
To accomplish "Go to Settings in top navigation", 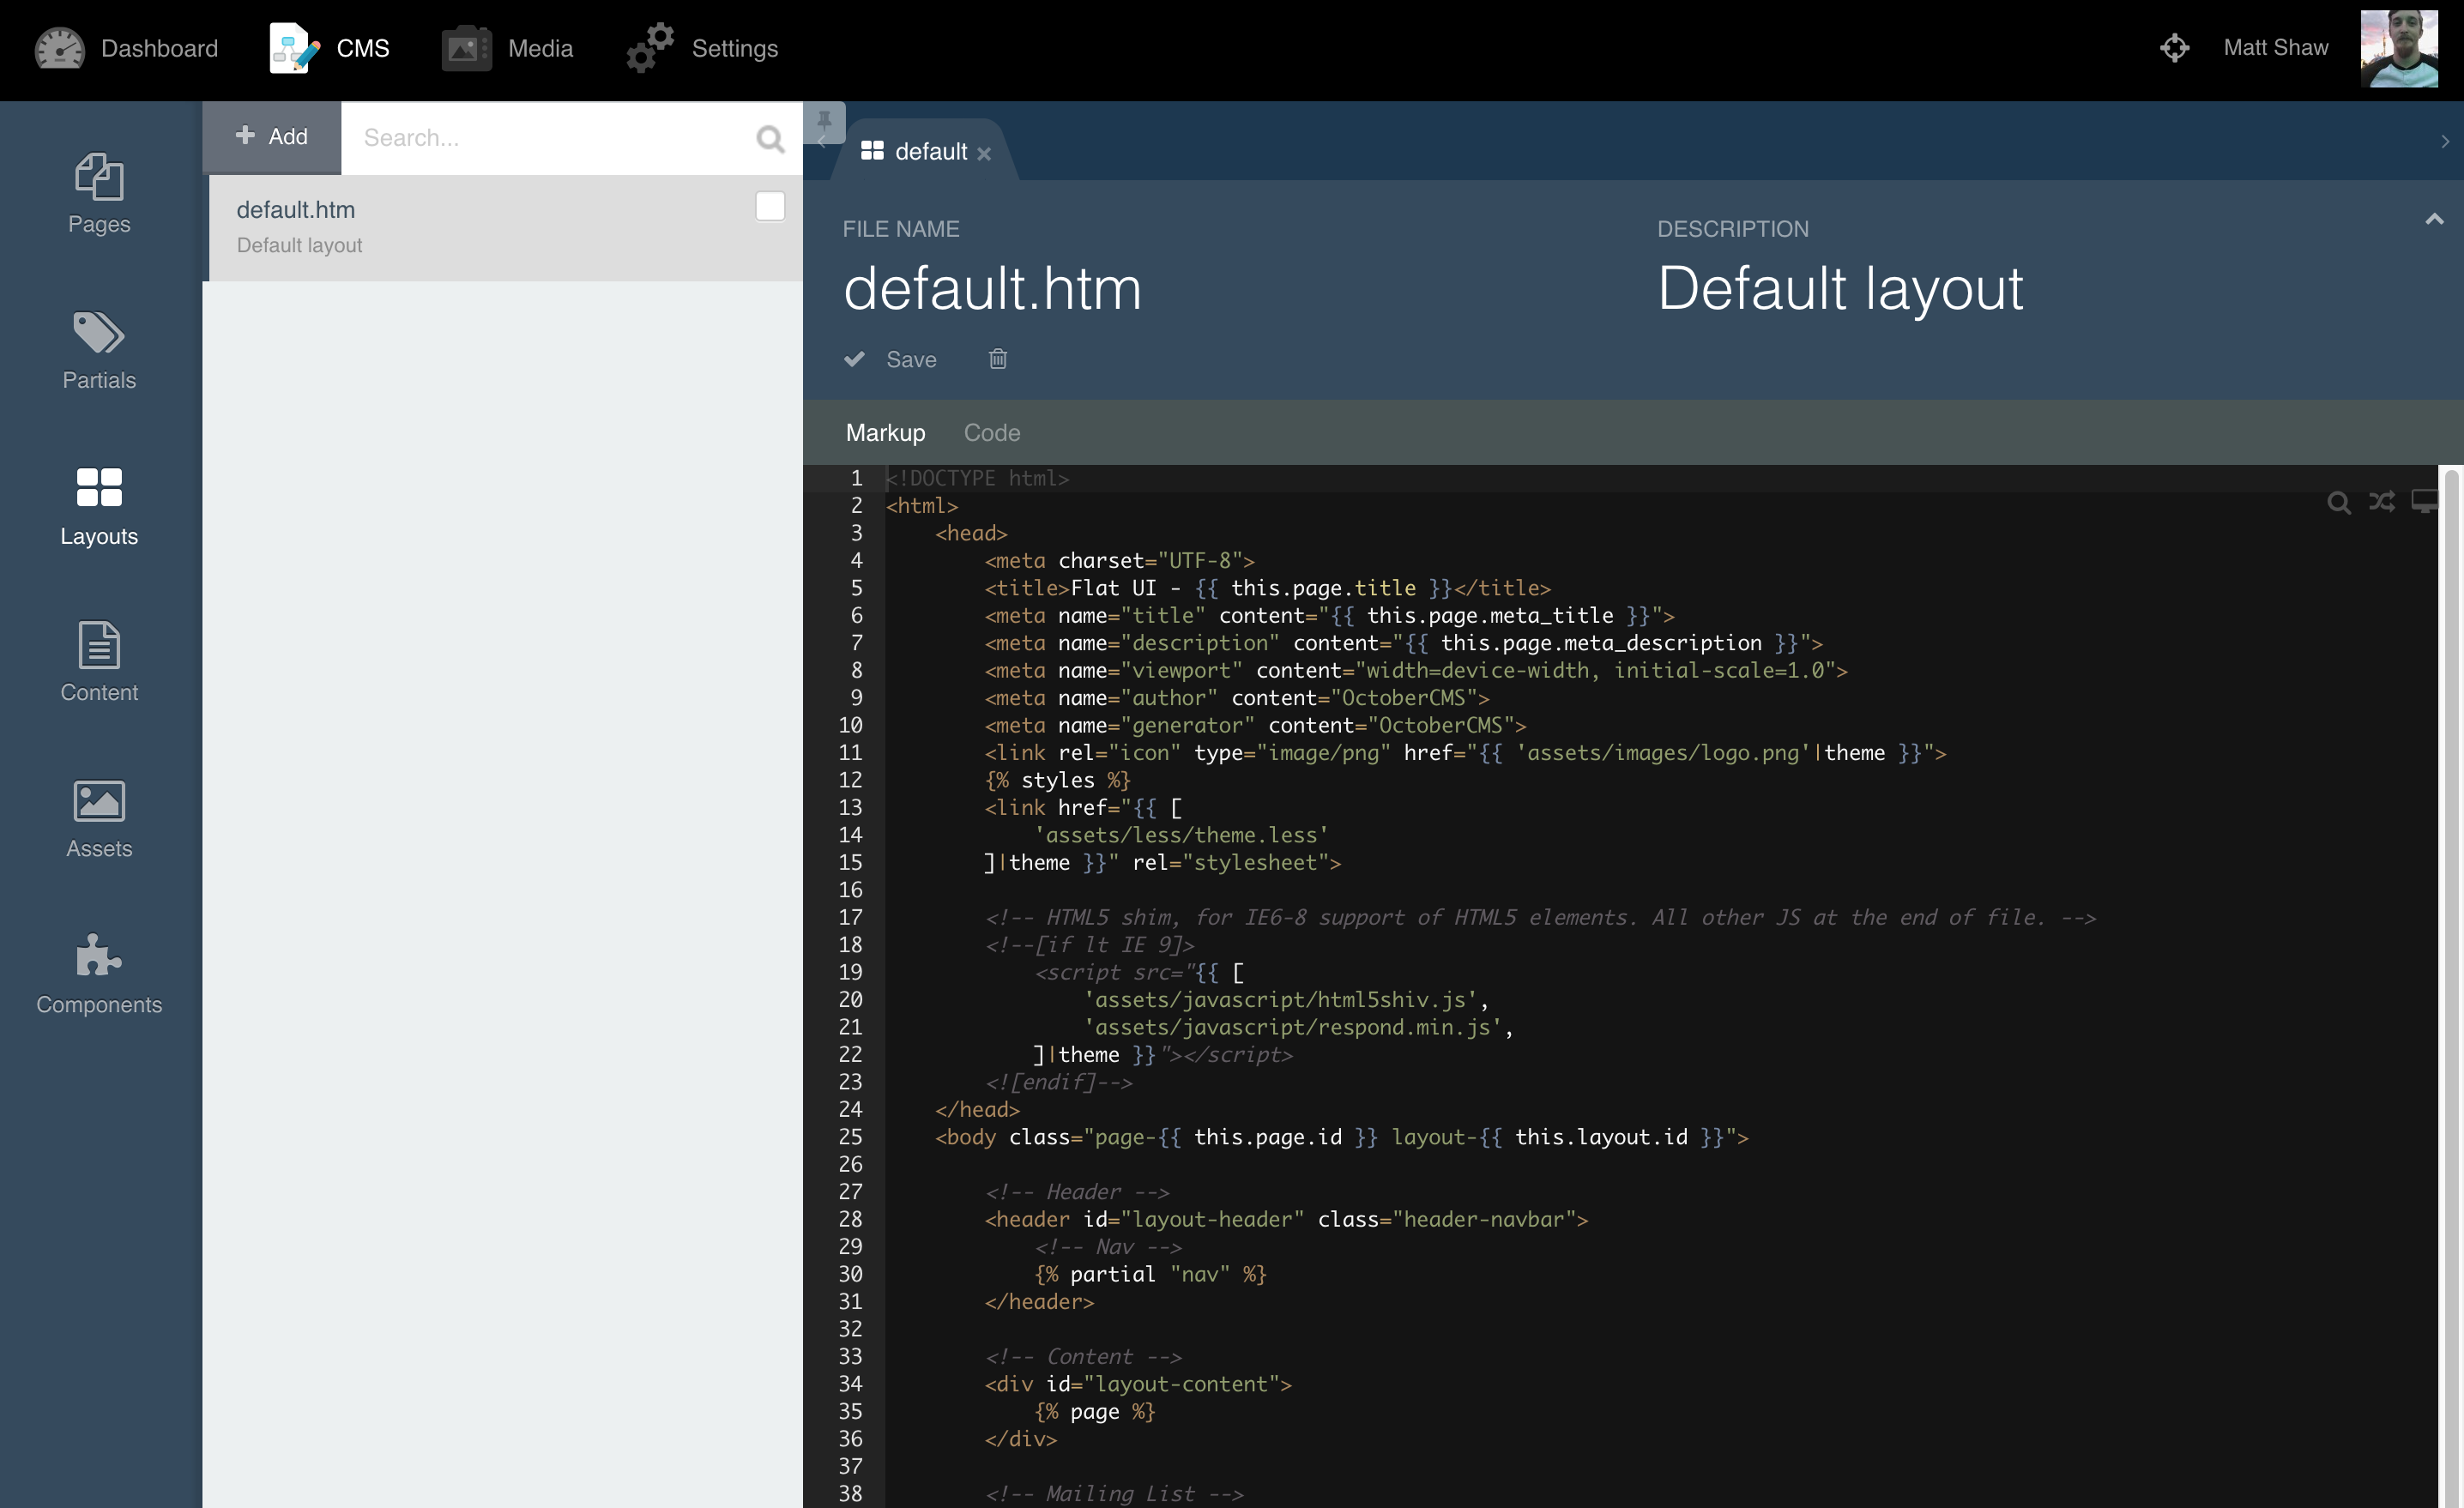I will [x=702, y=48].
